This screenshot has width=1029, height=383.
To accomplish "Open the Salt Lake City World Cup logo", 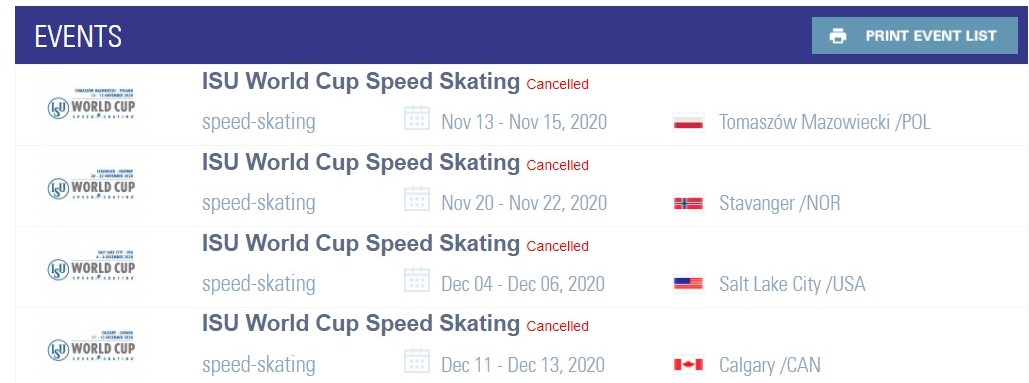I will (91, 266).
